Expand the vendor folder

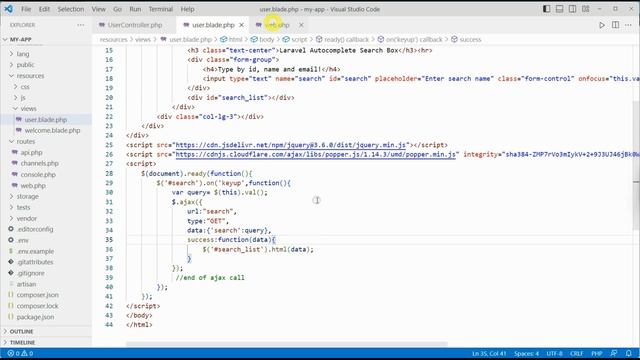click(46, 218)
